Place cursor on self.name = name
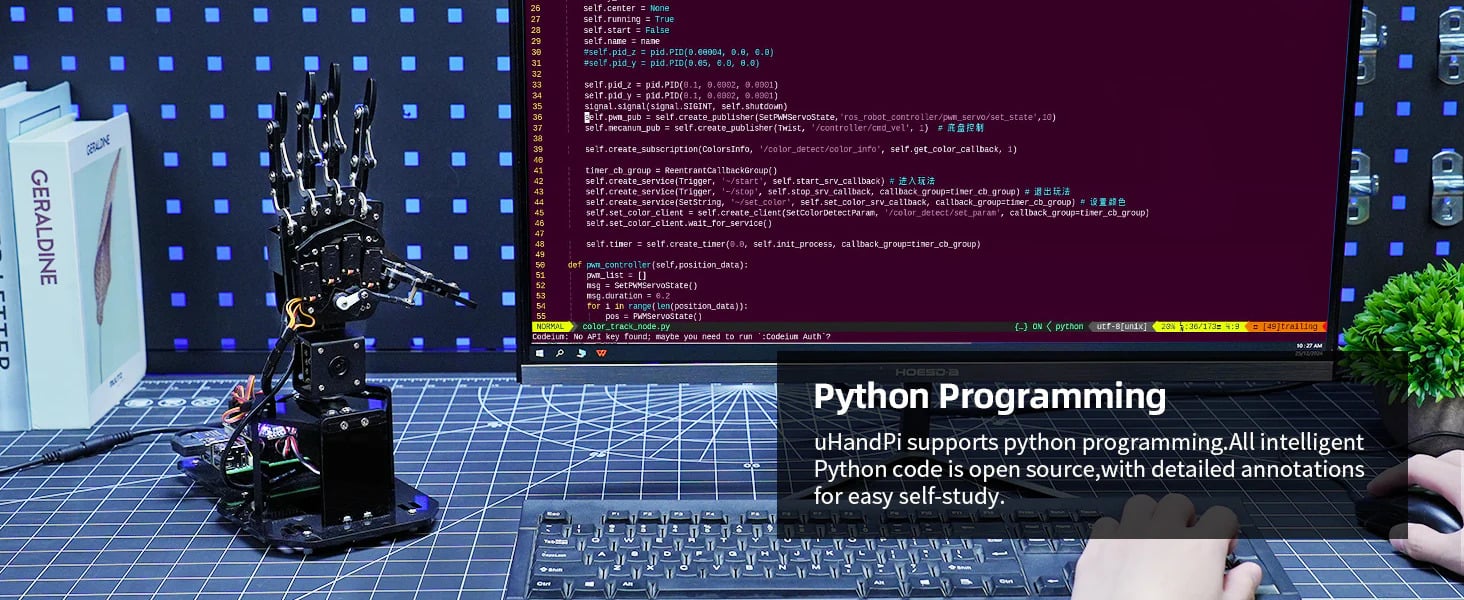The height and width of the screenshot is (600, 1464). (x=621, y=41)
